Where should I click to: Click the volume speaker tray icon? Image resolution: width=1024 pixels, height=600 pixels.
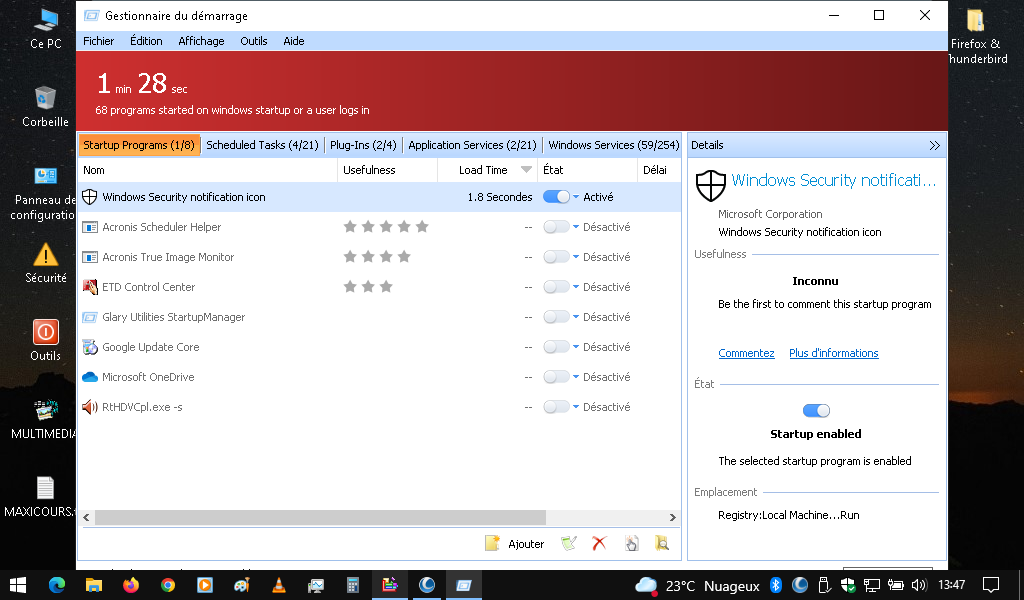click(x=919, y=585)
